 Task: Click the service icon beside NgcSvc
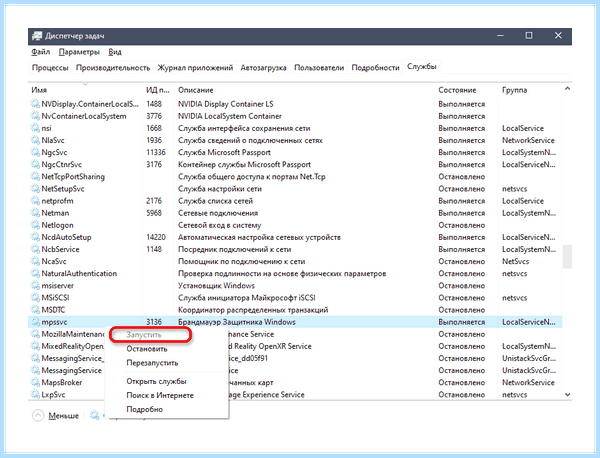point(35,152)
